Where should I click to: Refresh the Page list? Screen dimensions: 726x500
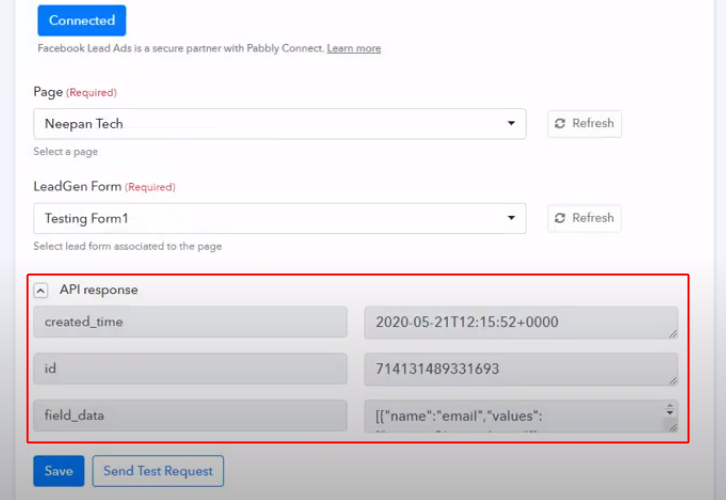pos(584,124)
